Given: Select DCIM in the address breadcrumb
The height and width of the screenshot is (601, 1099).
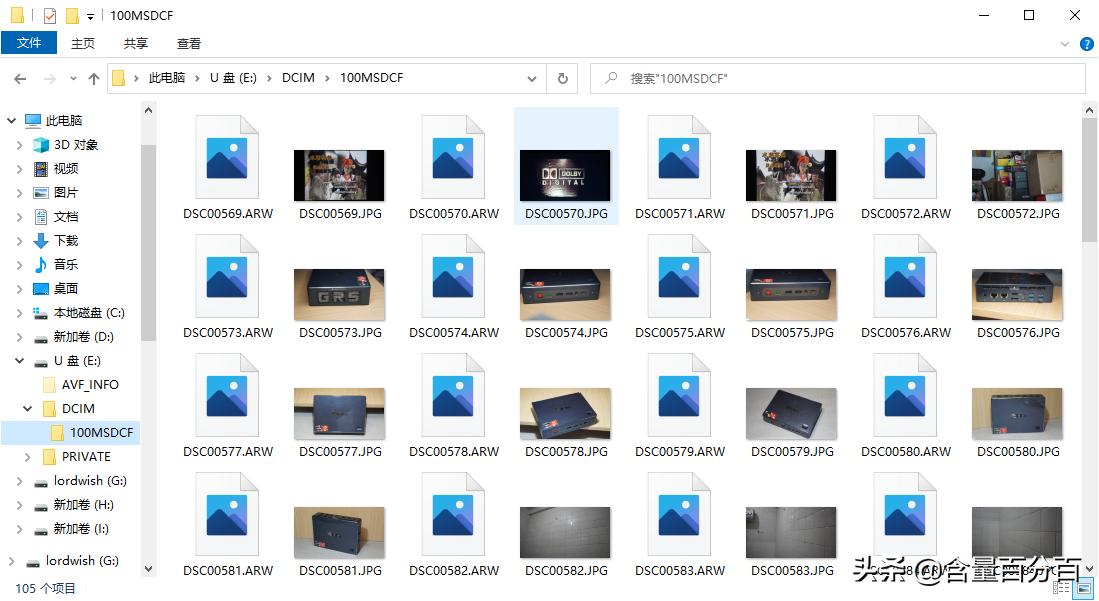Looking at the screenshot, I should (298, 78).
